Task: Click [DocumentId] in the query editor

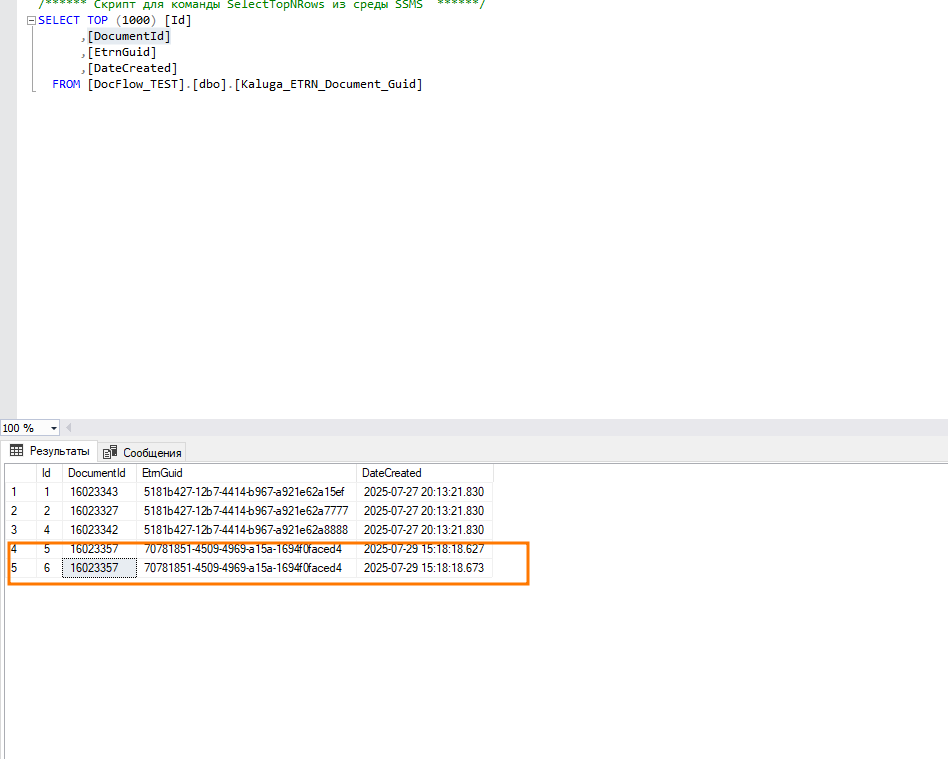Action: coord(129,36)
